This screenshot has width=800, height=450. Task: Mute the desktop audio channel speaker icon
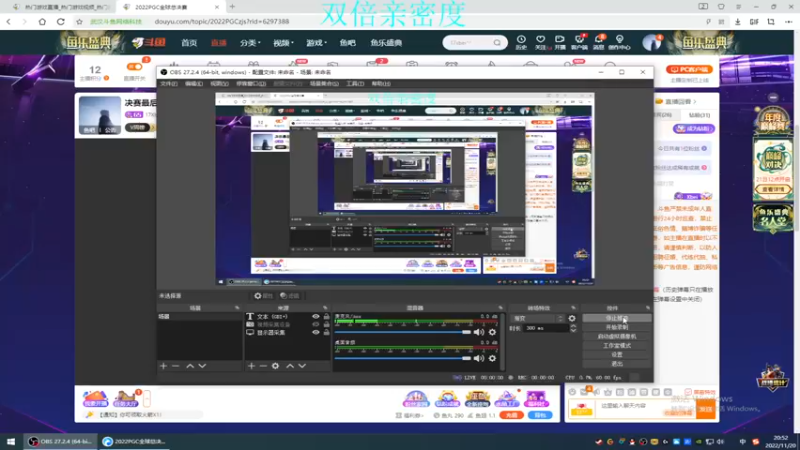pyautogui.click(x=479, y=358)
